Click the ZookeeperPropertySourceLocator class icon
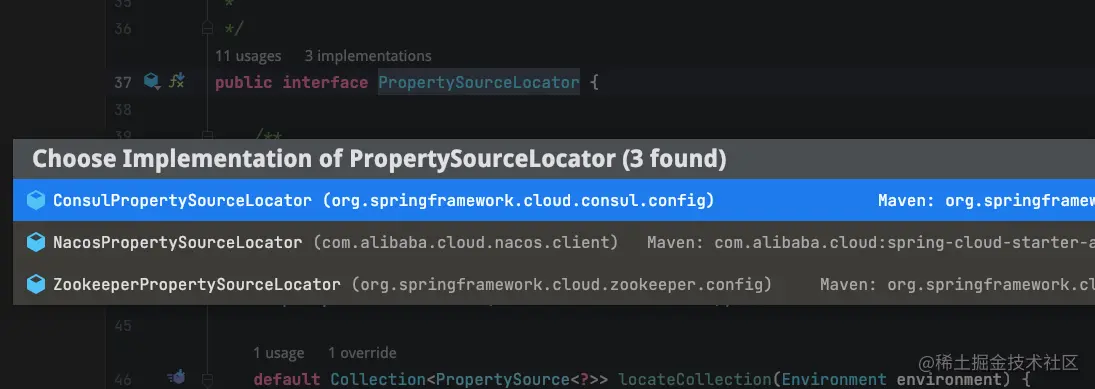1095x389 pixels. pyautogui.click(x=36, y=284)
